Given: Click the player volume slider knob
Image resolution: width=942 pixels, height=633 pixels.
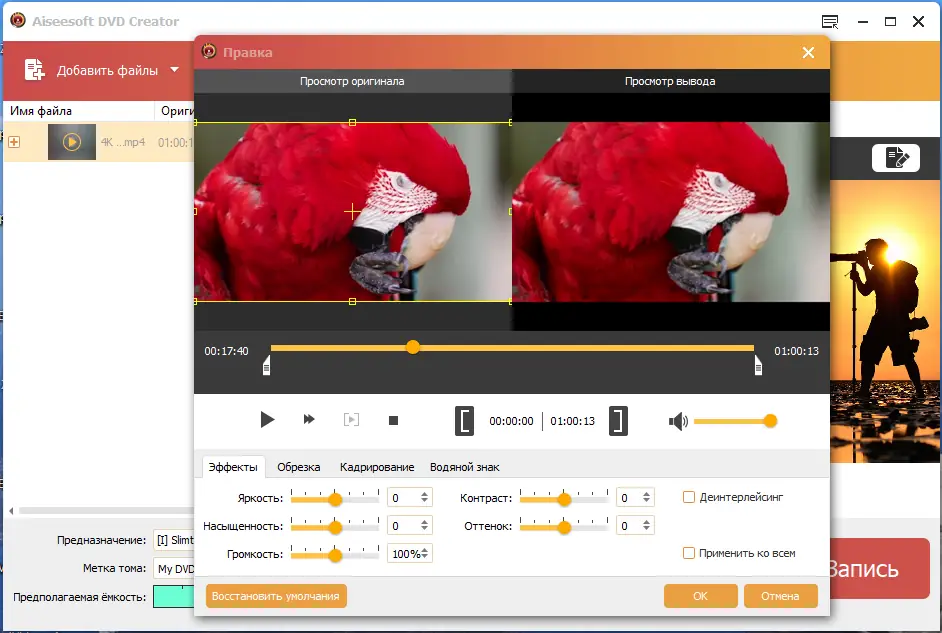Looking at the screenshot, I should coord(770,421).
